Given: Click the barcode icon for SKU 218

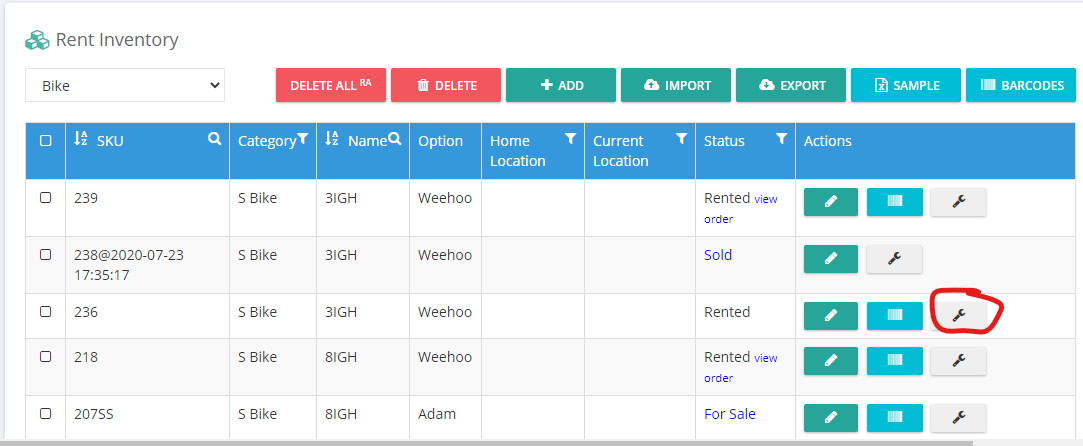Looking at the screenshot, I should (x=894, y=360).
